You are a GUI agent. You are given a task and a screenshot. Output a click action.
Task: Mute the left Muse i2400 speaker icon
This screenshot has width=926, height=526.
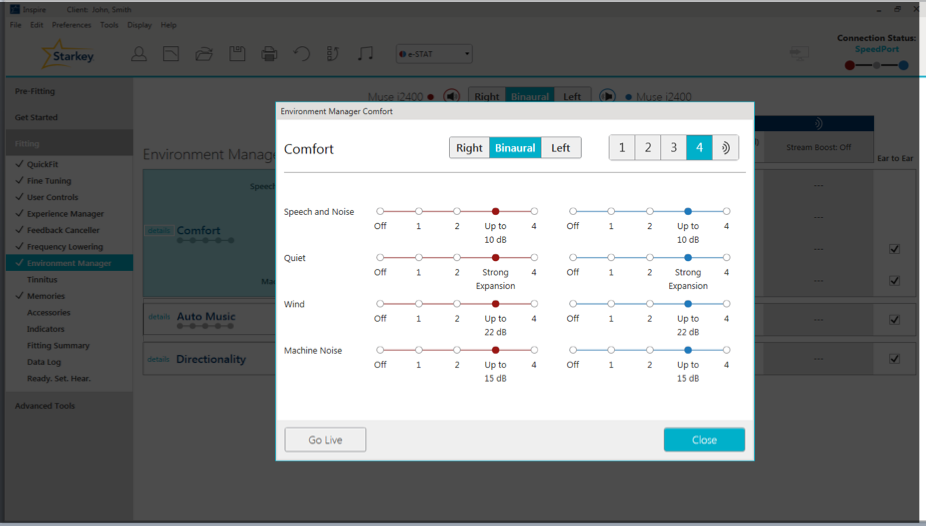(607, 96)
